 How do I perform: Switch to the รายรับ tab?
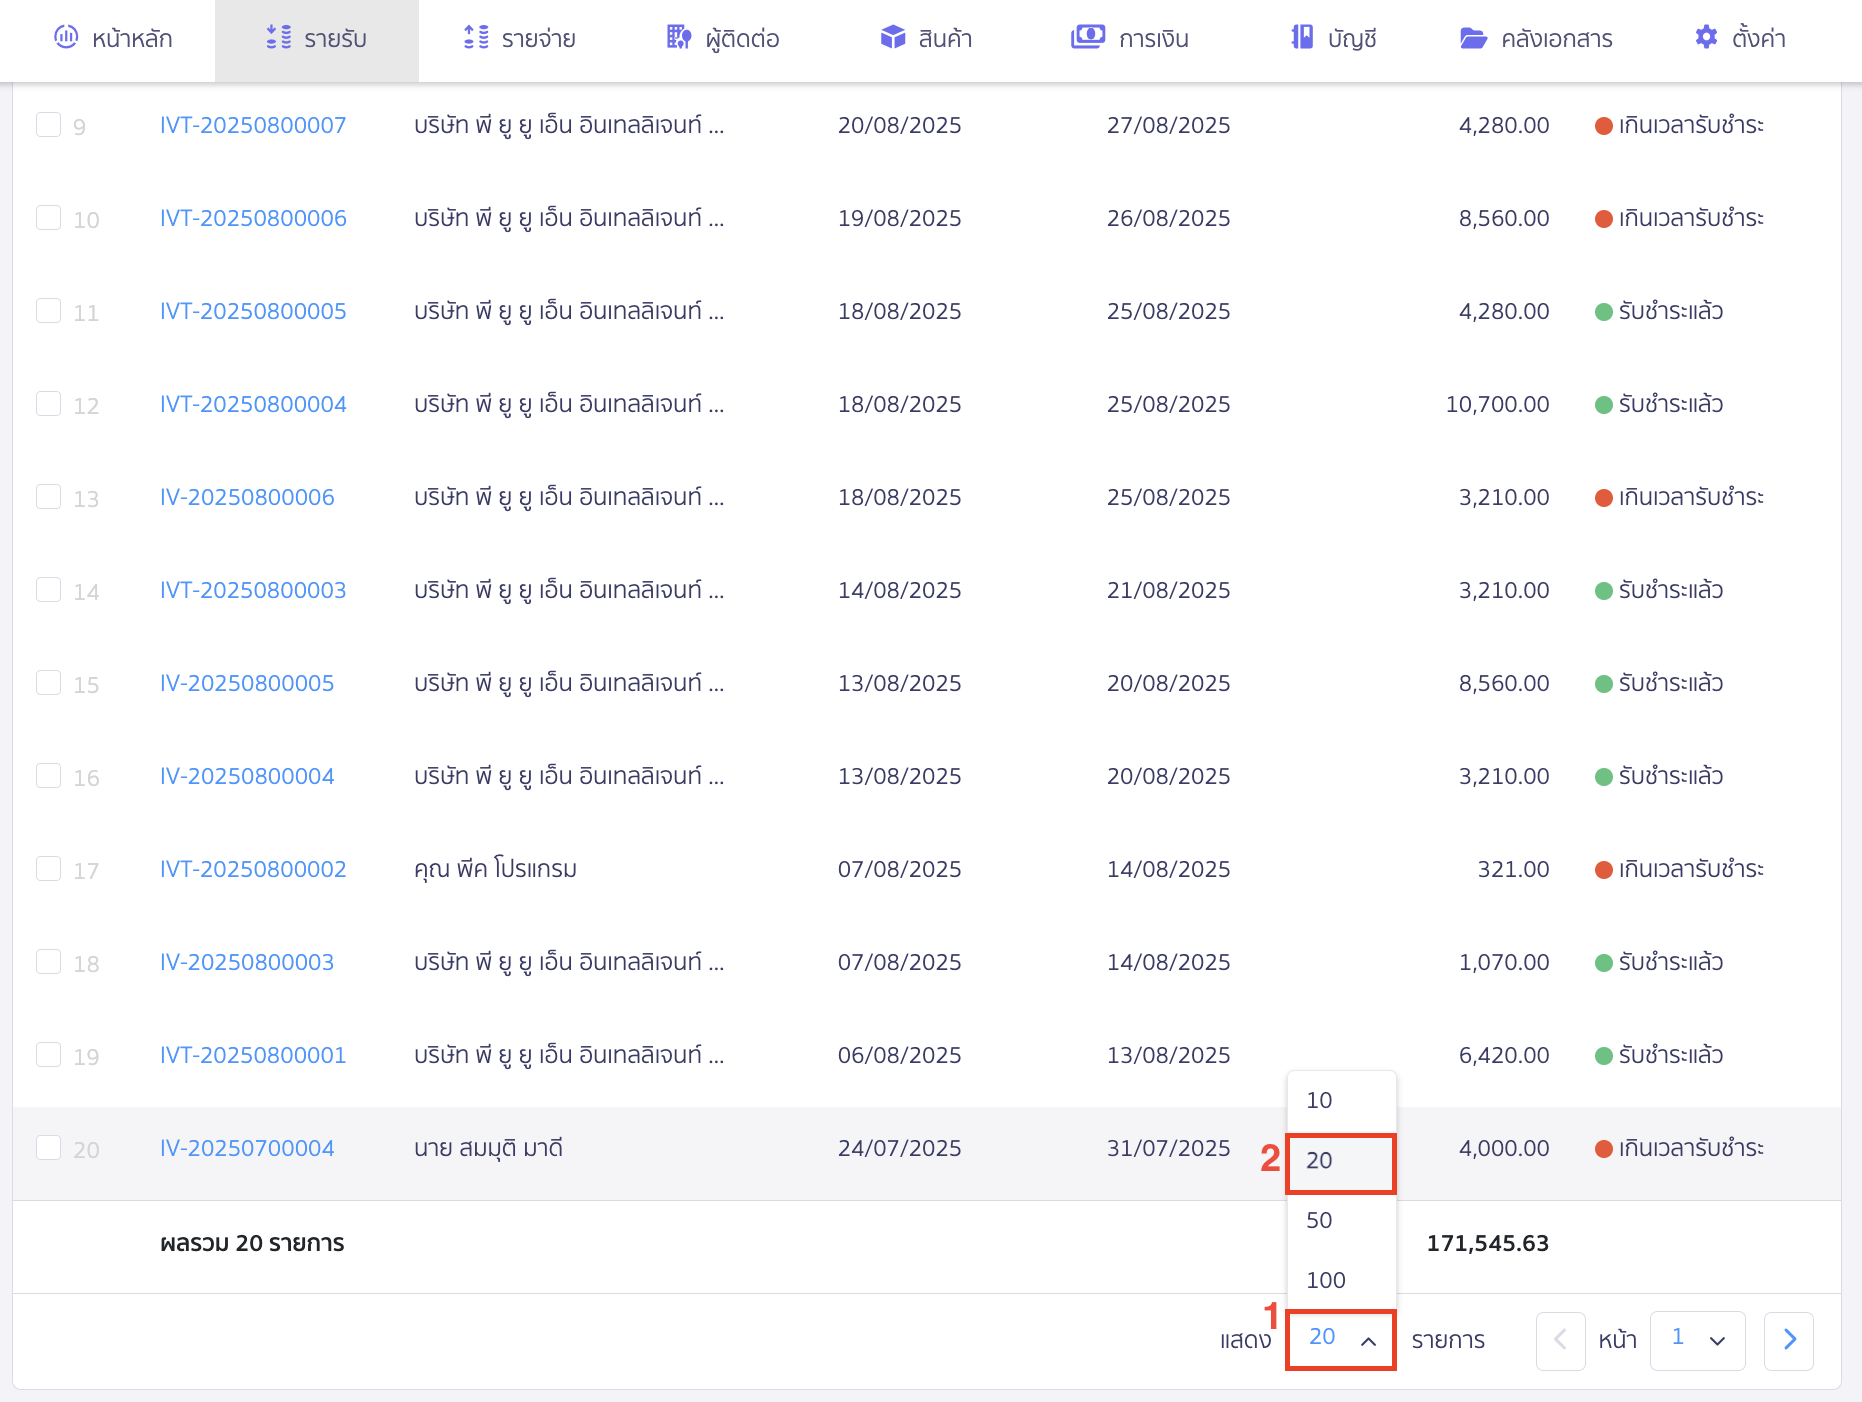(x=317, y=39)
